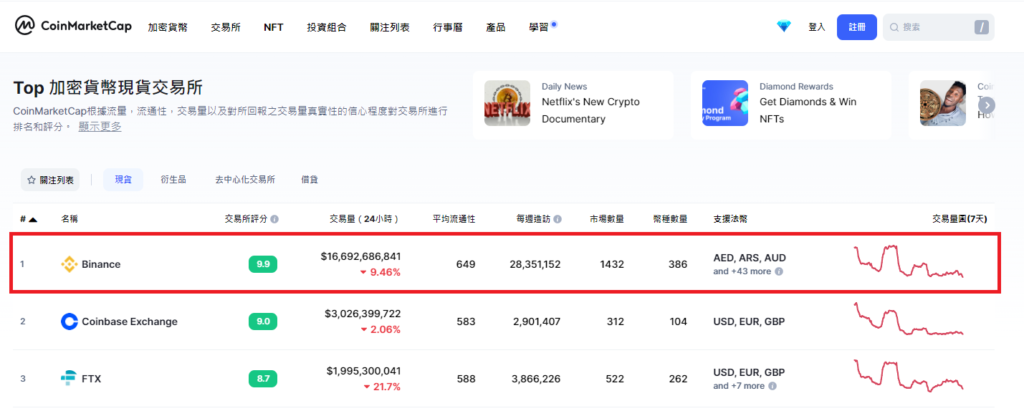
Task: Click info icon next to Binance +43 more
Action: 779,271
